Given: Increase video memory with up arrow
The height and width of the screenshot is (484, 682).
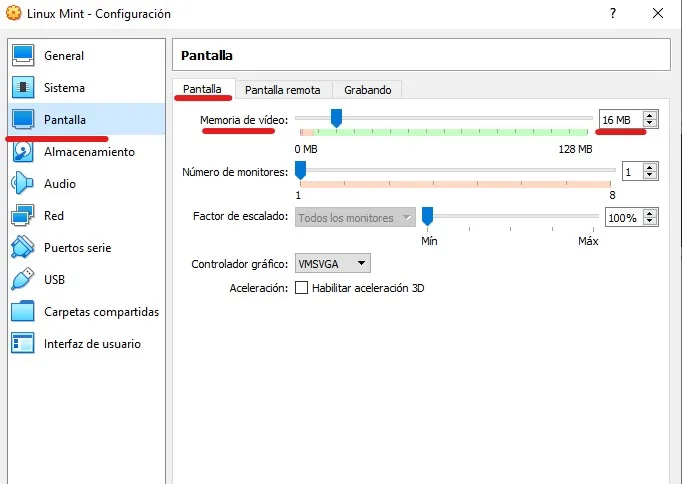Looking at the screenshot, I should click(x=649, y=115).
